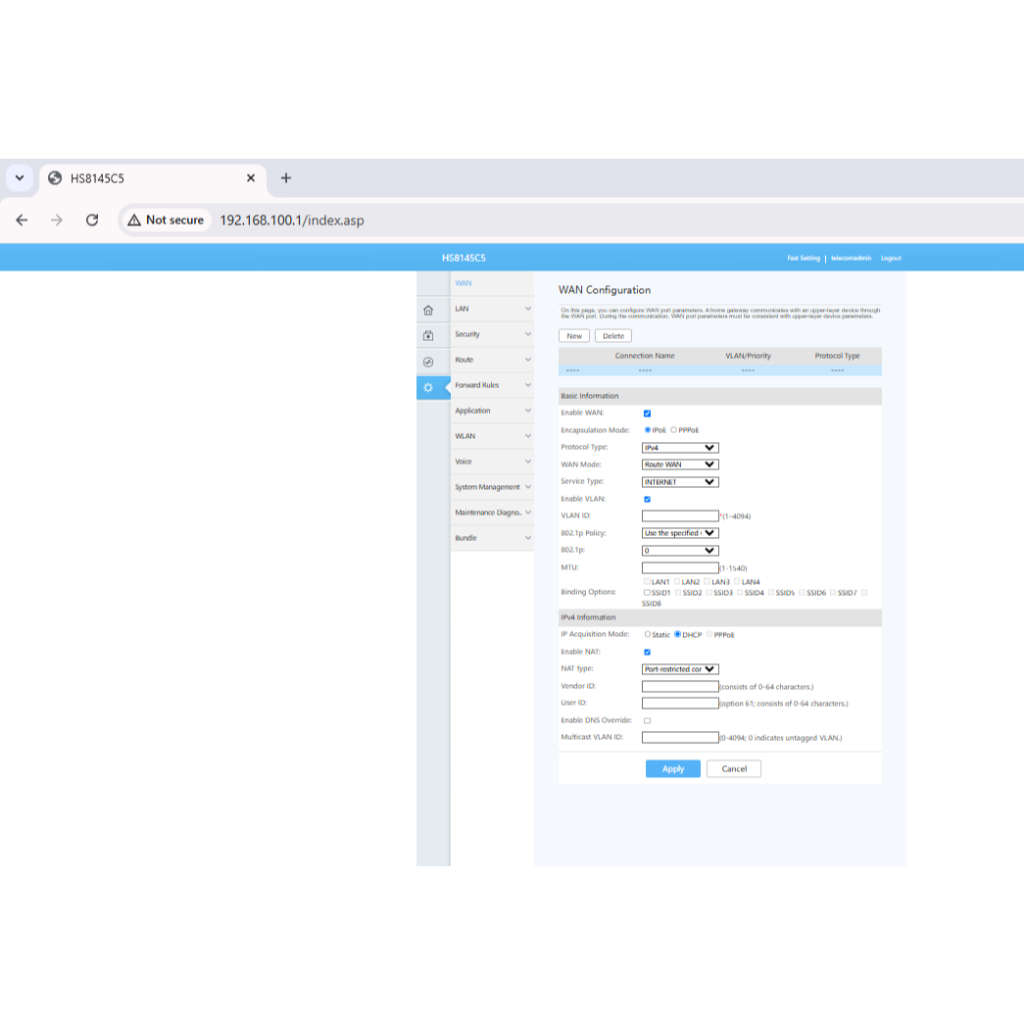
Task: Click the gauge status icon in sidebar
Action: 428,362
